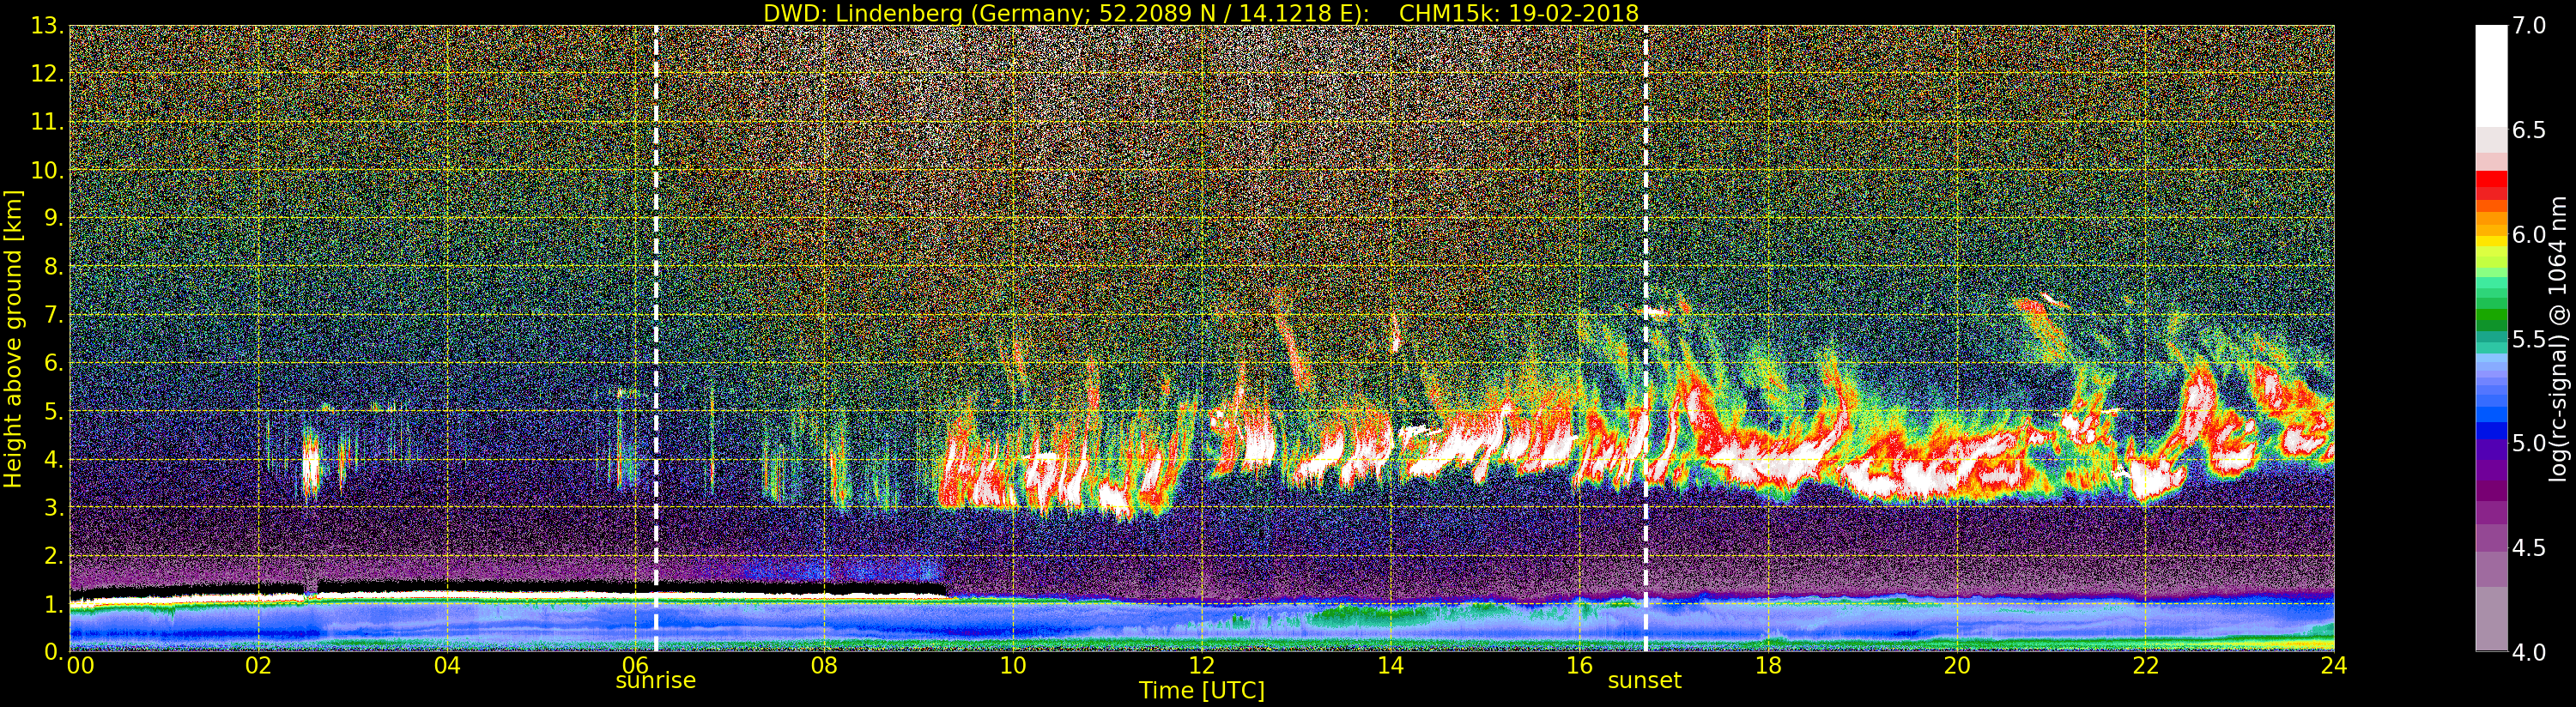
Task: Click the 4.5 tick on the colorbar
Action: (2529, 548)
